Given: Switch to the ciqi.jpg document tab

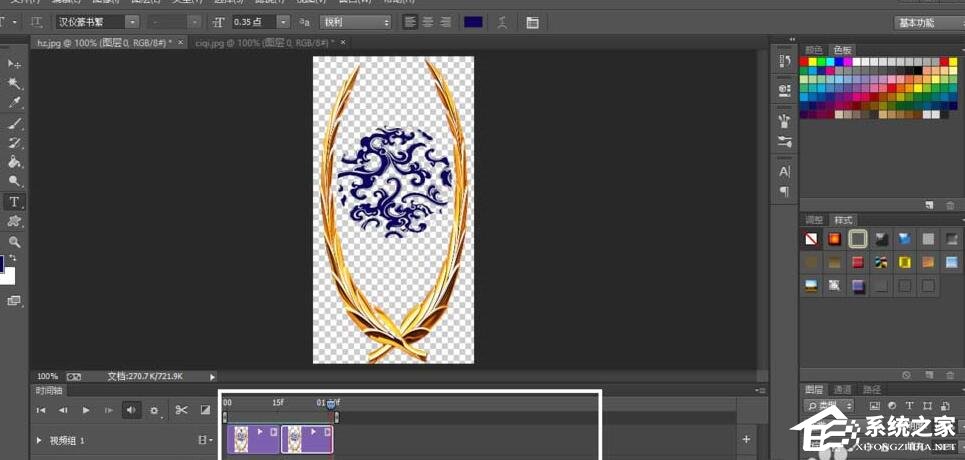Looking at the screenshot, I should pos(258,43).
